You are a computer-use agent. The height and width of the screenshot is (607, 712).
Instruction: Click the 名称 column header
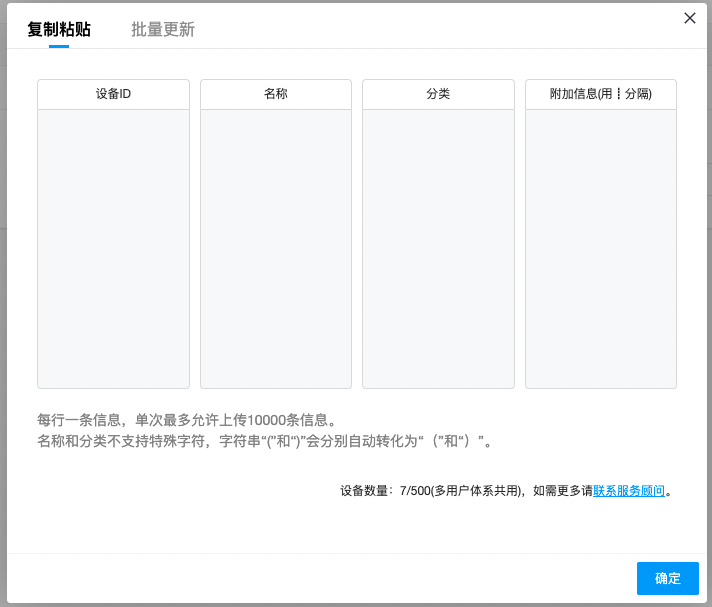tap(276, 94)
